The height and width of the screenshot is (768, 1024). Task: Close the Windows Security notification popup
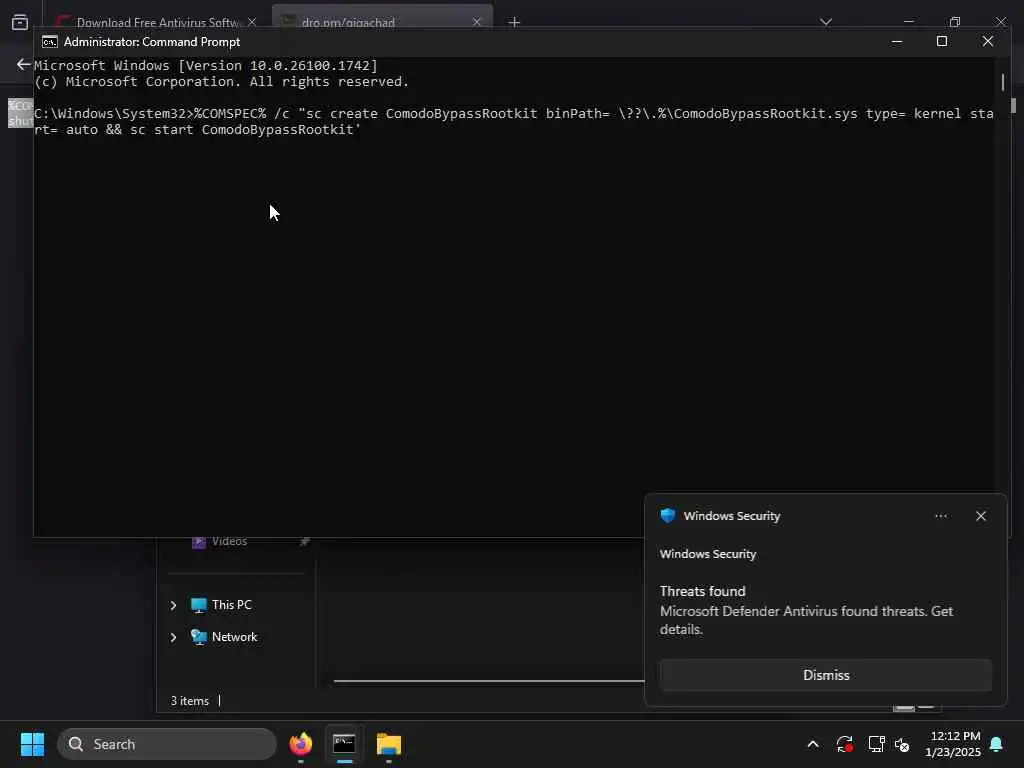980,516
